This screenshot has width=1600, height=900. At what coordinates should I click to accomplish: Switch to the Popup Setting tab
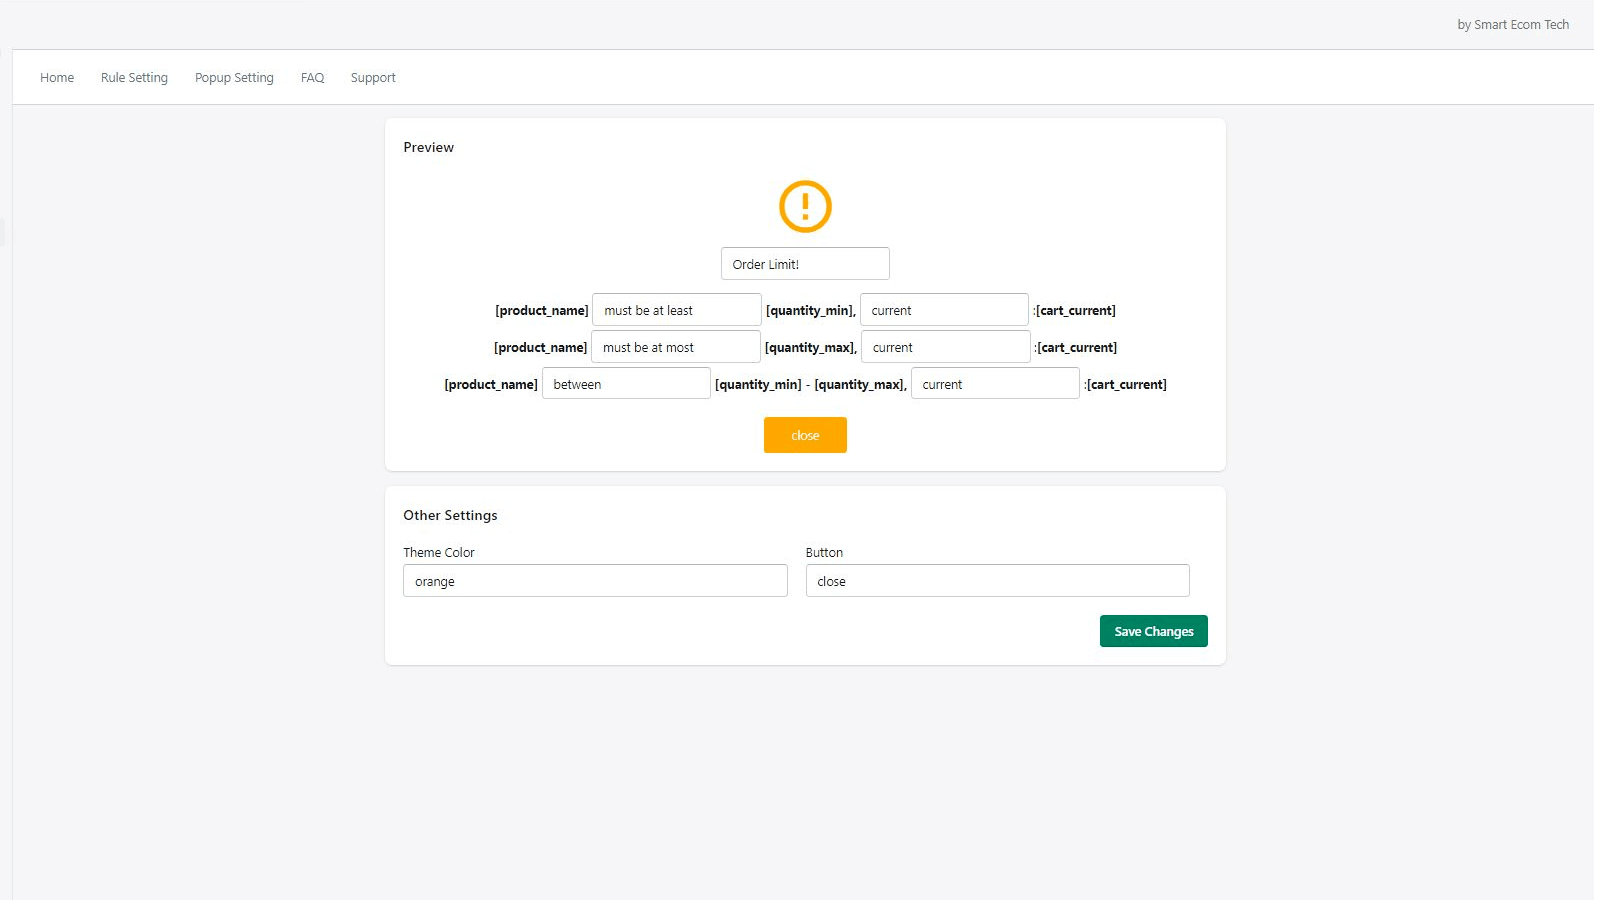tap(234, 77)
